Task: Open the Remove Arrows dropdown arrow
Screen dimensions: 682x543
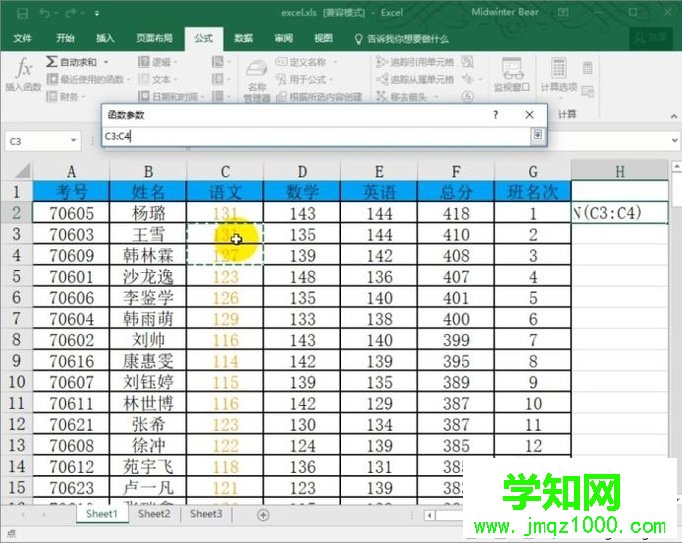Action: click(x=436, y=97)
